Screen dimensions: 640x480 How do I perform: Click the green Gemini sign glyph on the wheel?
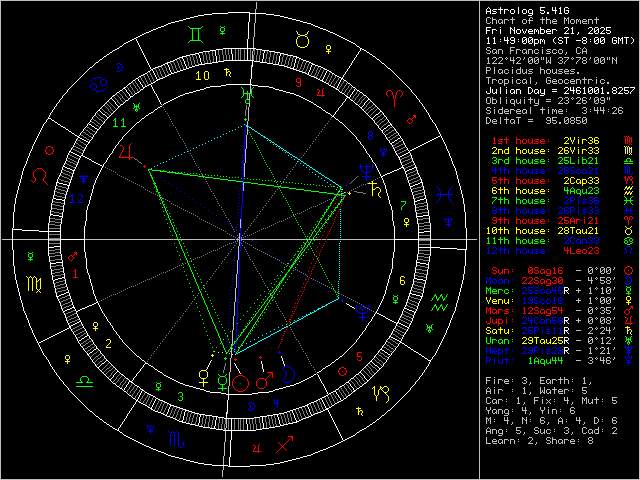[x=196, y=35]
